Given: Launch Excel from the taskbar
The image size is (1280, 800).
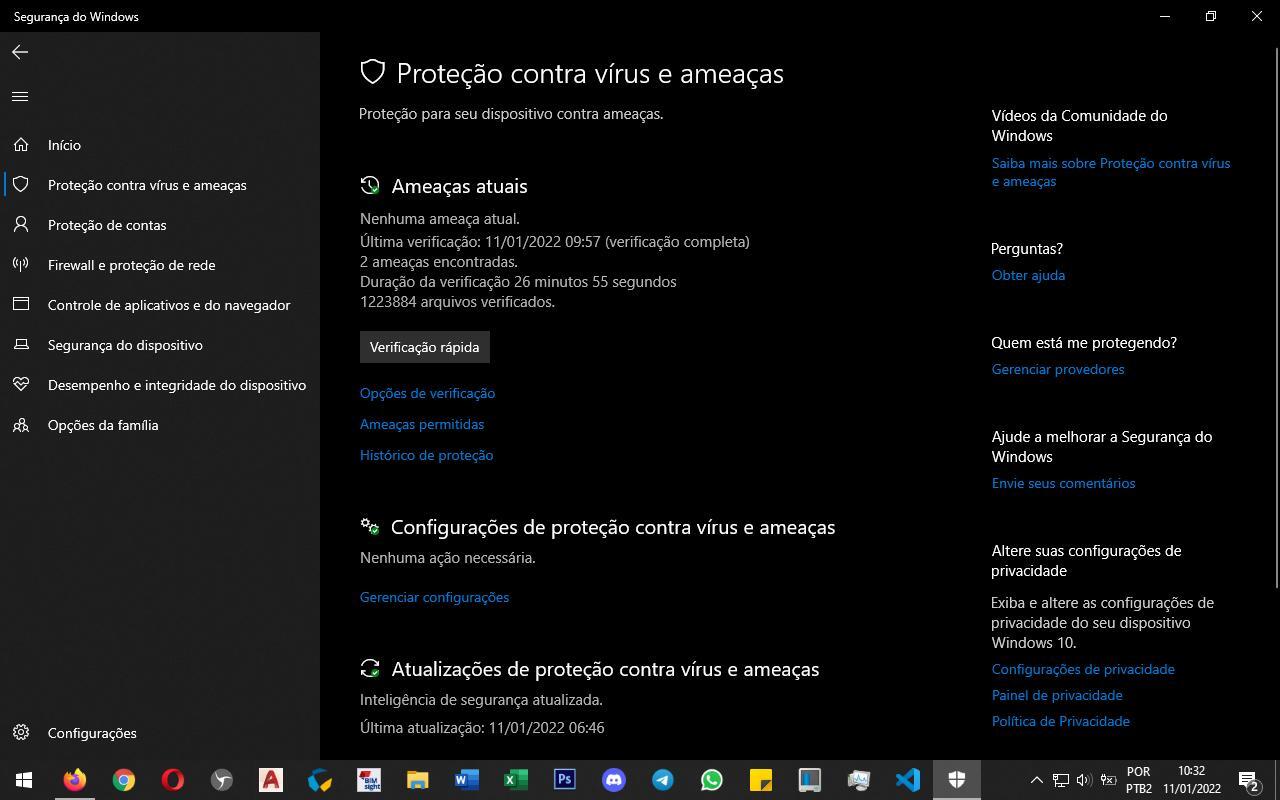Looking at the screenshot, I should tap(515, 780).
